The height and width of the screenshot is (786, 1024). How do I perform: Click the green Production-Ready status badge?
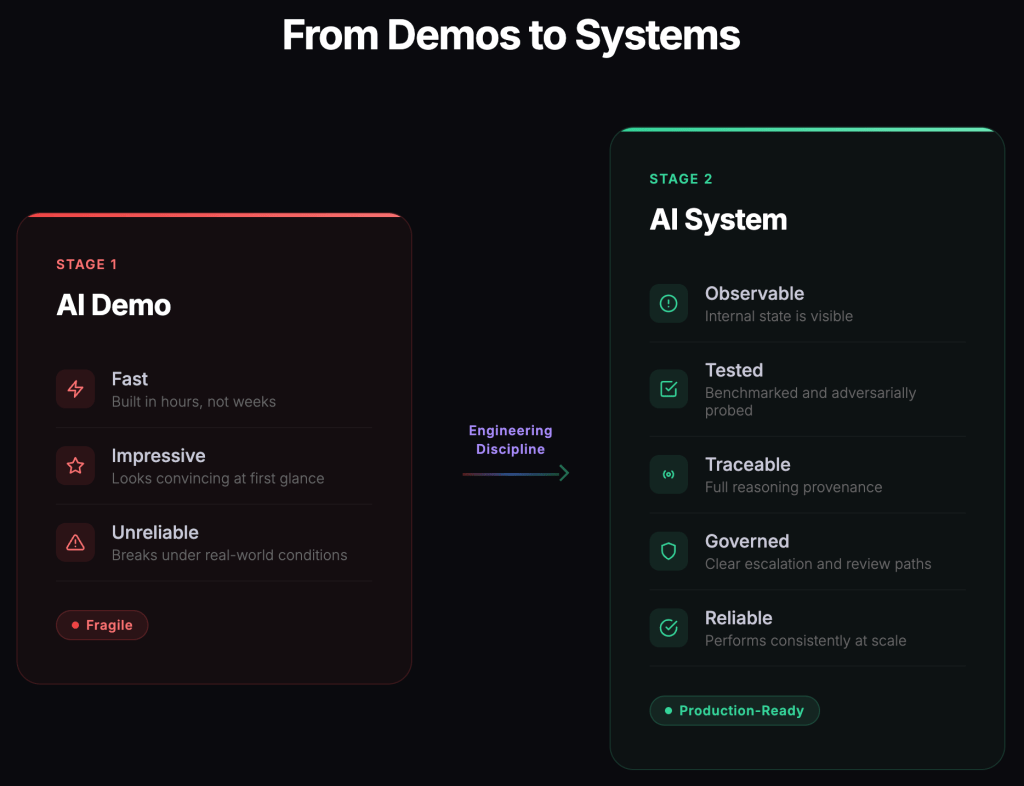(734, 711)
